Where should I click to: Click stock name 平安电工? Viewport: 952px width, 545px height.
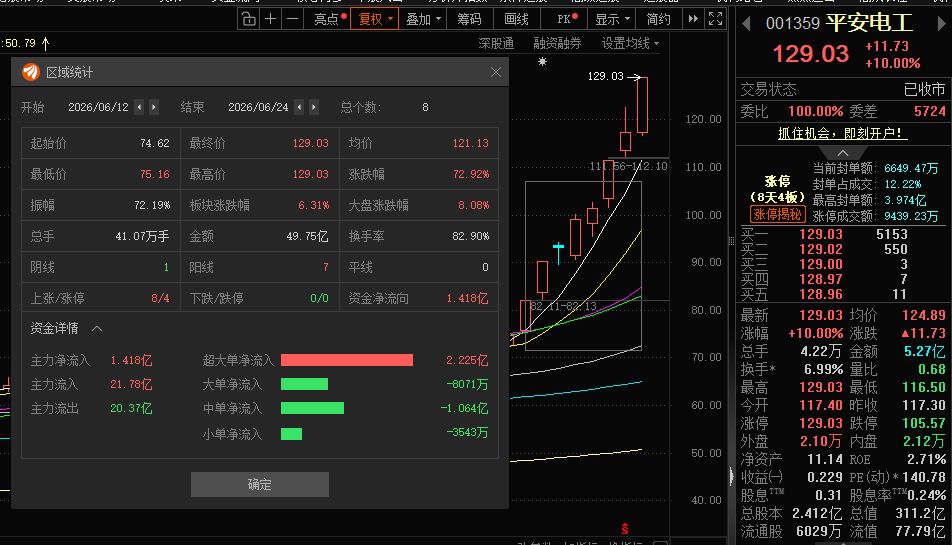[869, 23]
